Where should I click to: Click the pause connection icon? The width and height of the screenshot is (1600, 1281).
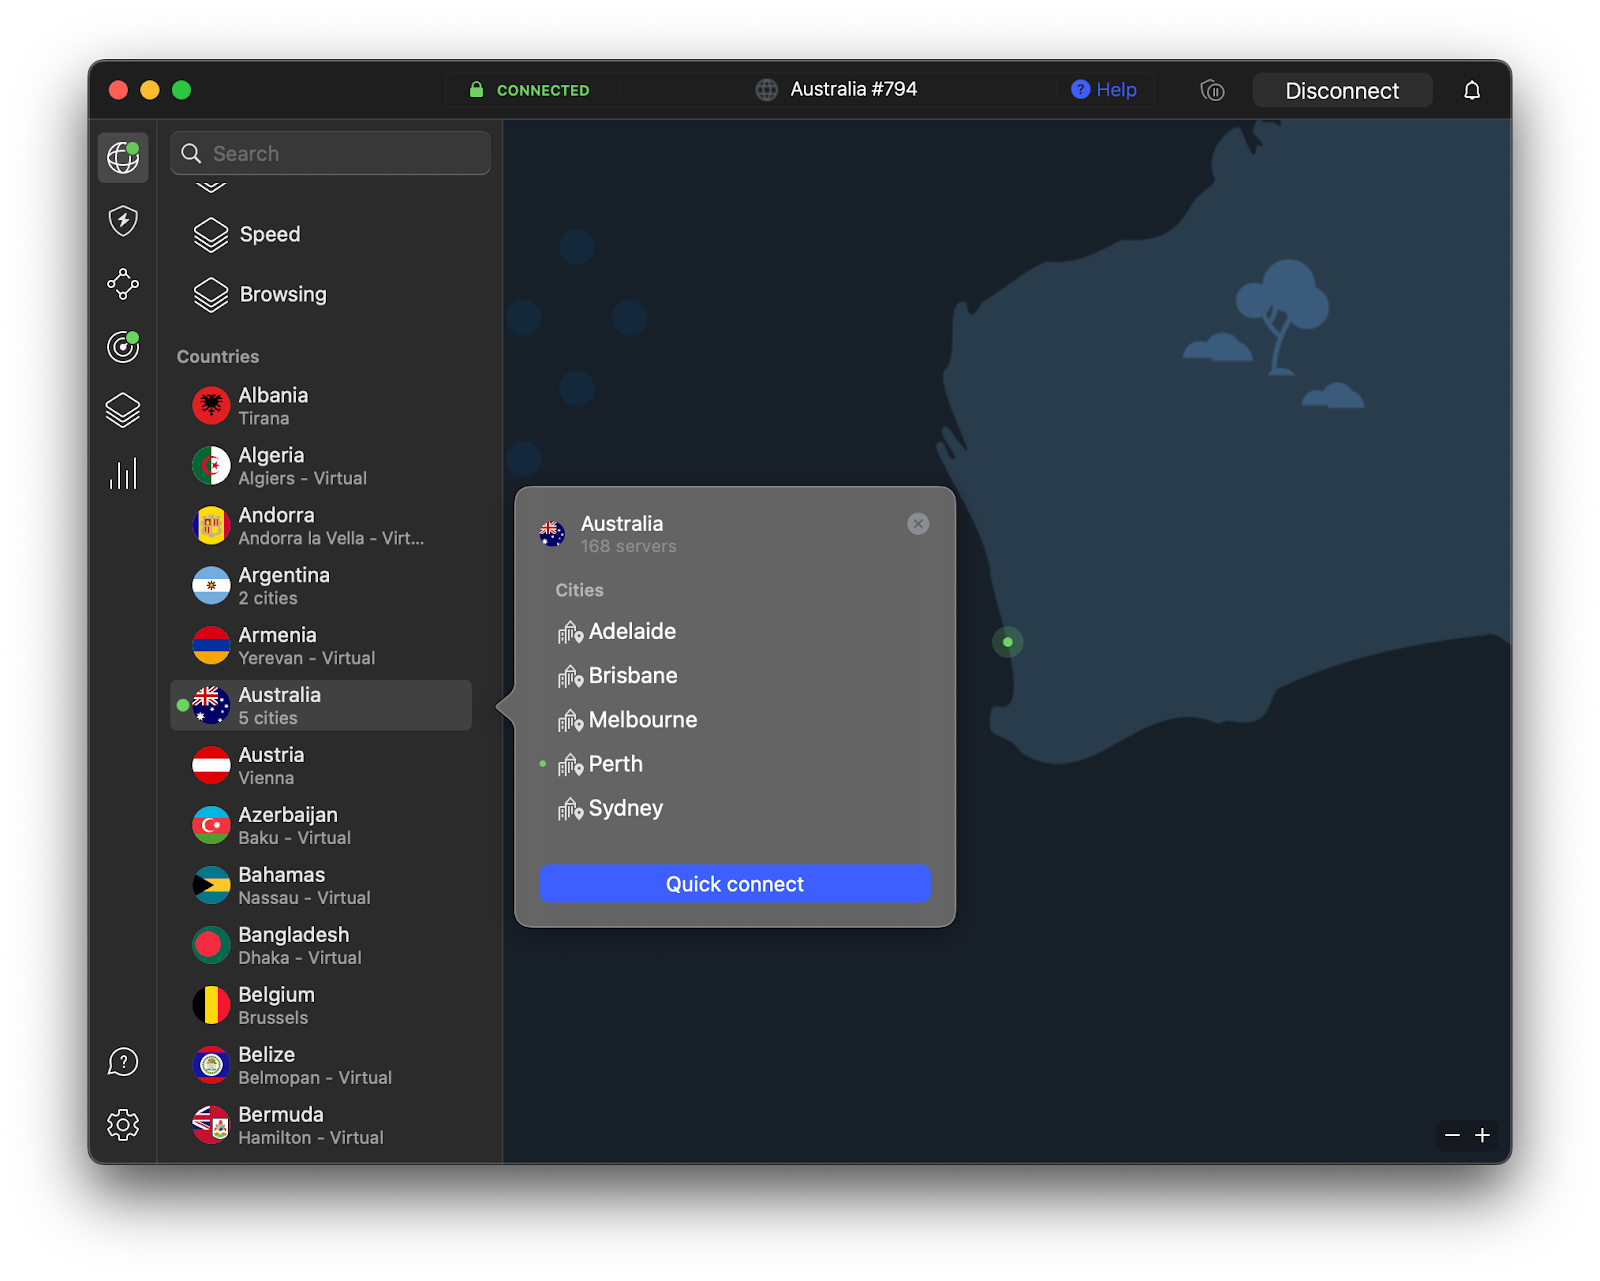click(x=1212, y=91)
